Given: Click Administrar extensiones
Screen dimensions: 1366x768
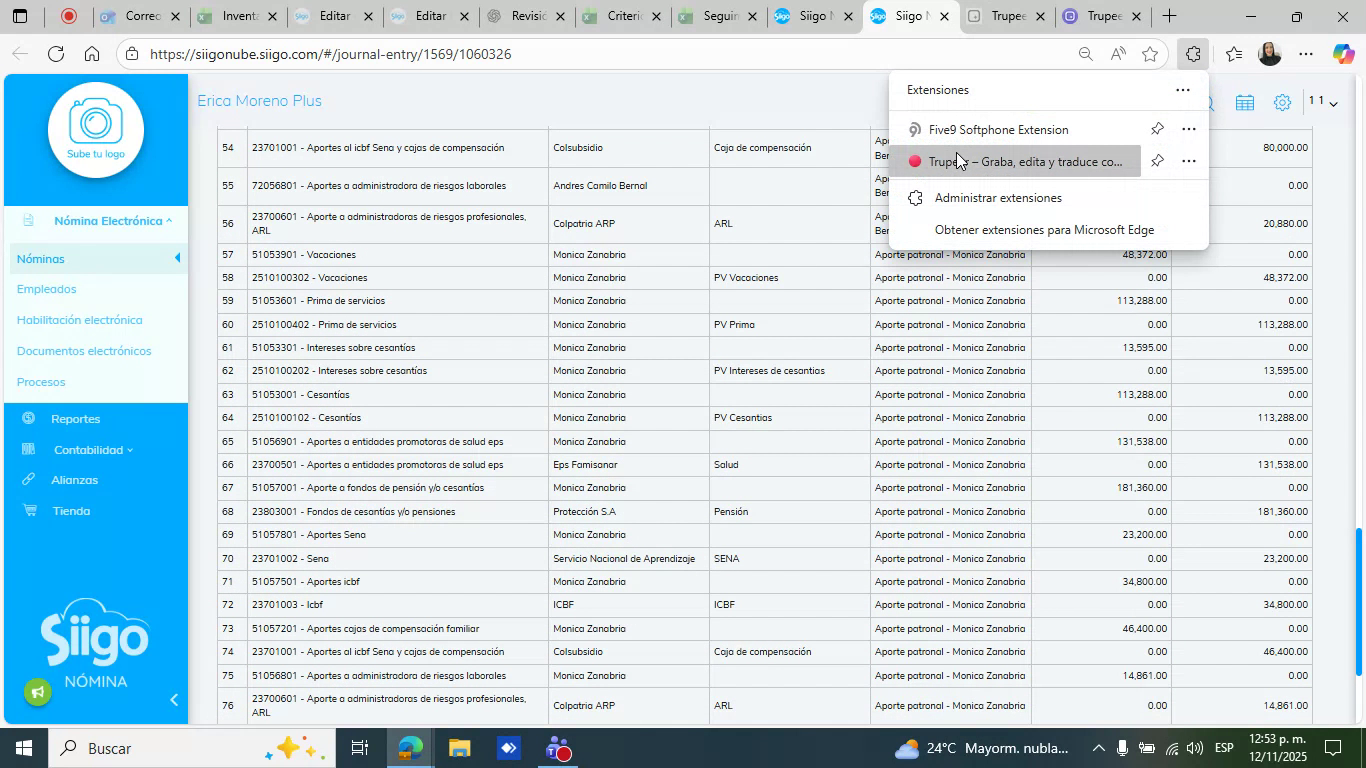Looking at the screenshot, I should [x=998, y=198].
